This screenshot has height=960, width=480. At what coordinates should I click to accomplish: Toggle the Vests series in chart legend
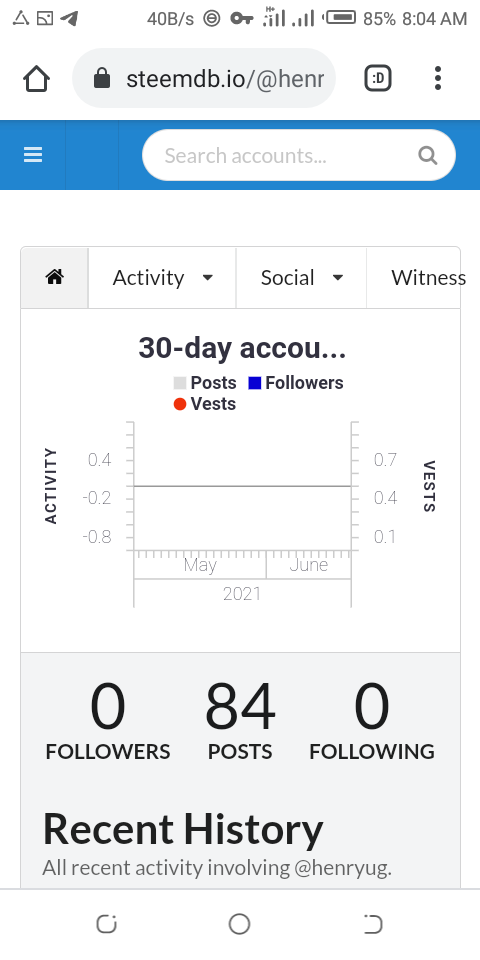click(204, 403)
